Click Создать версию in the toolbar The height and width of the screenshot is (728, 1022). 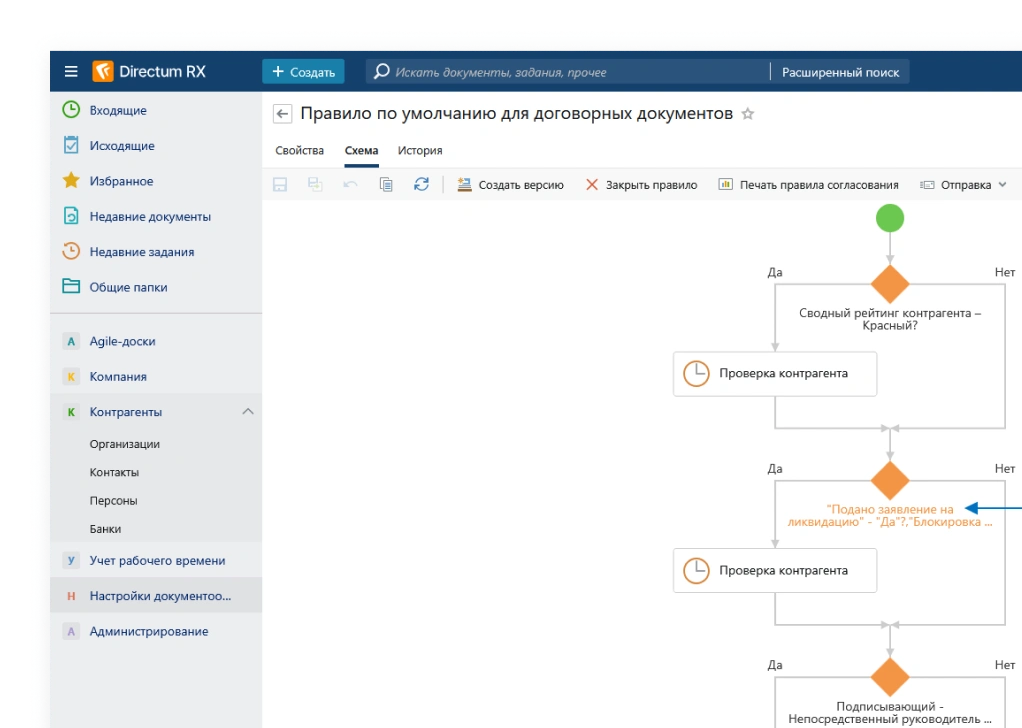(511, 185)
